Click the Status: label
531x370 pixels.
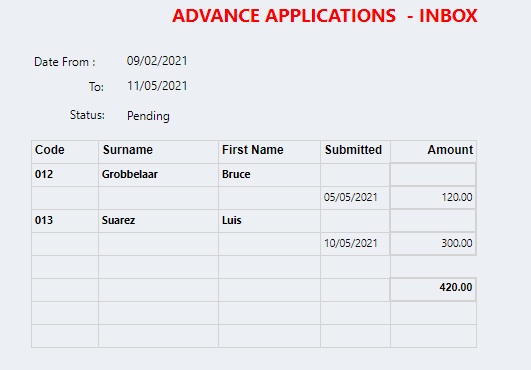click(x=87, y=115)
